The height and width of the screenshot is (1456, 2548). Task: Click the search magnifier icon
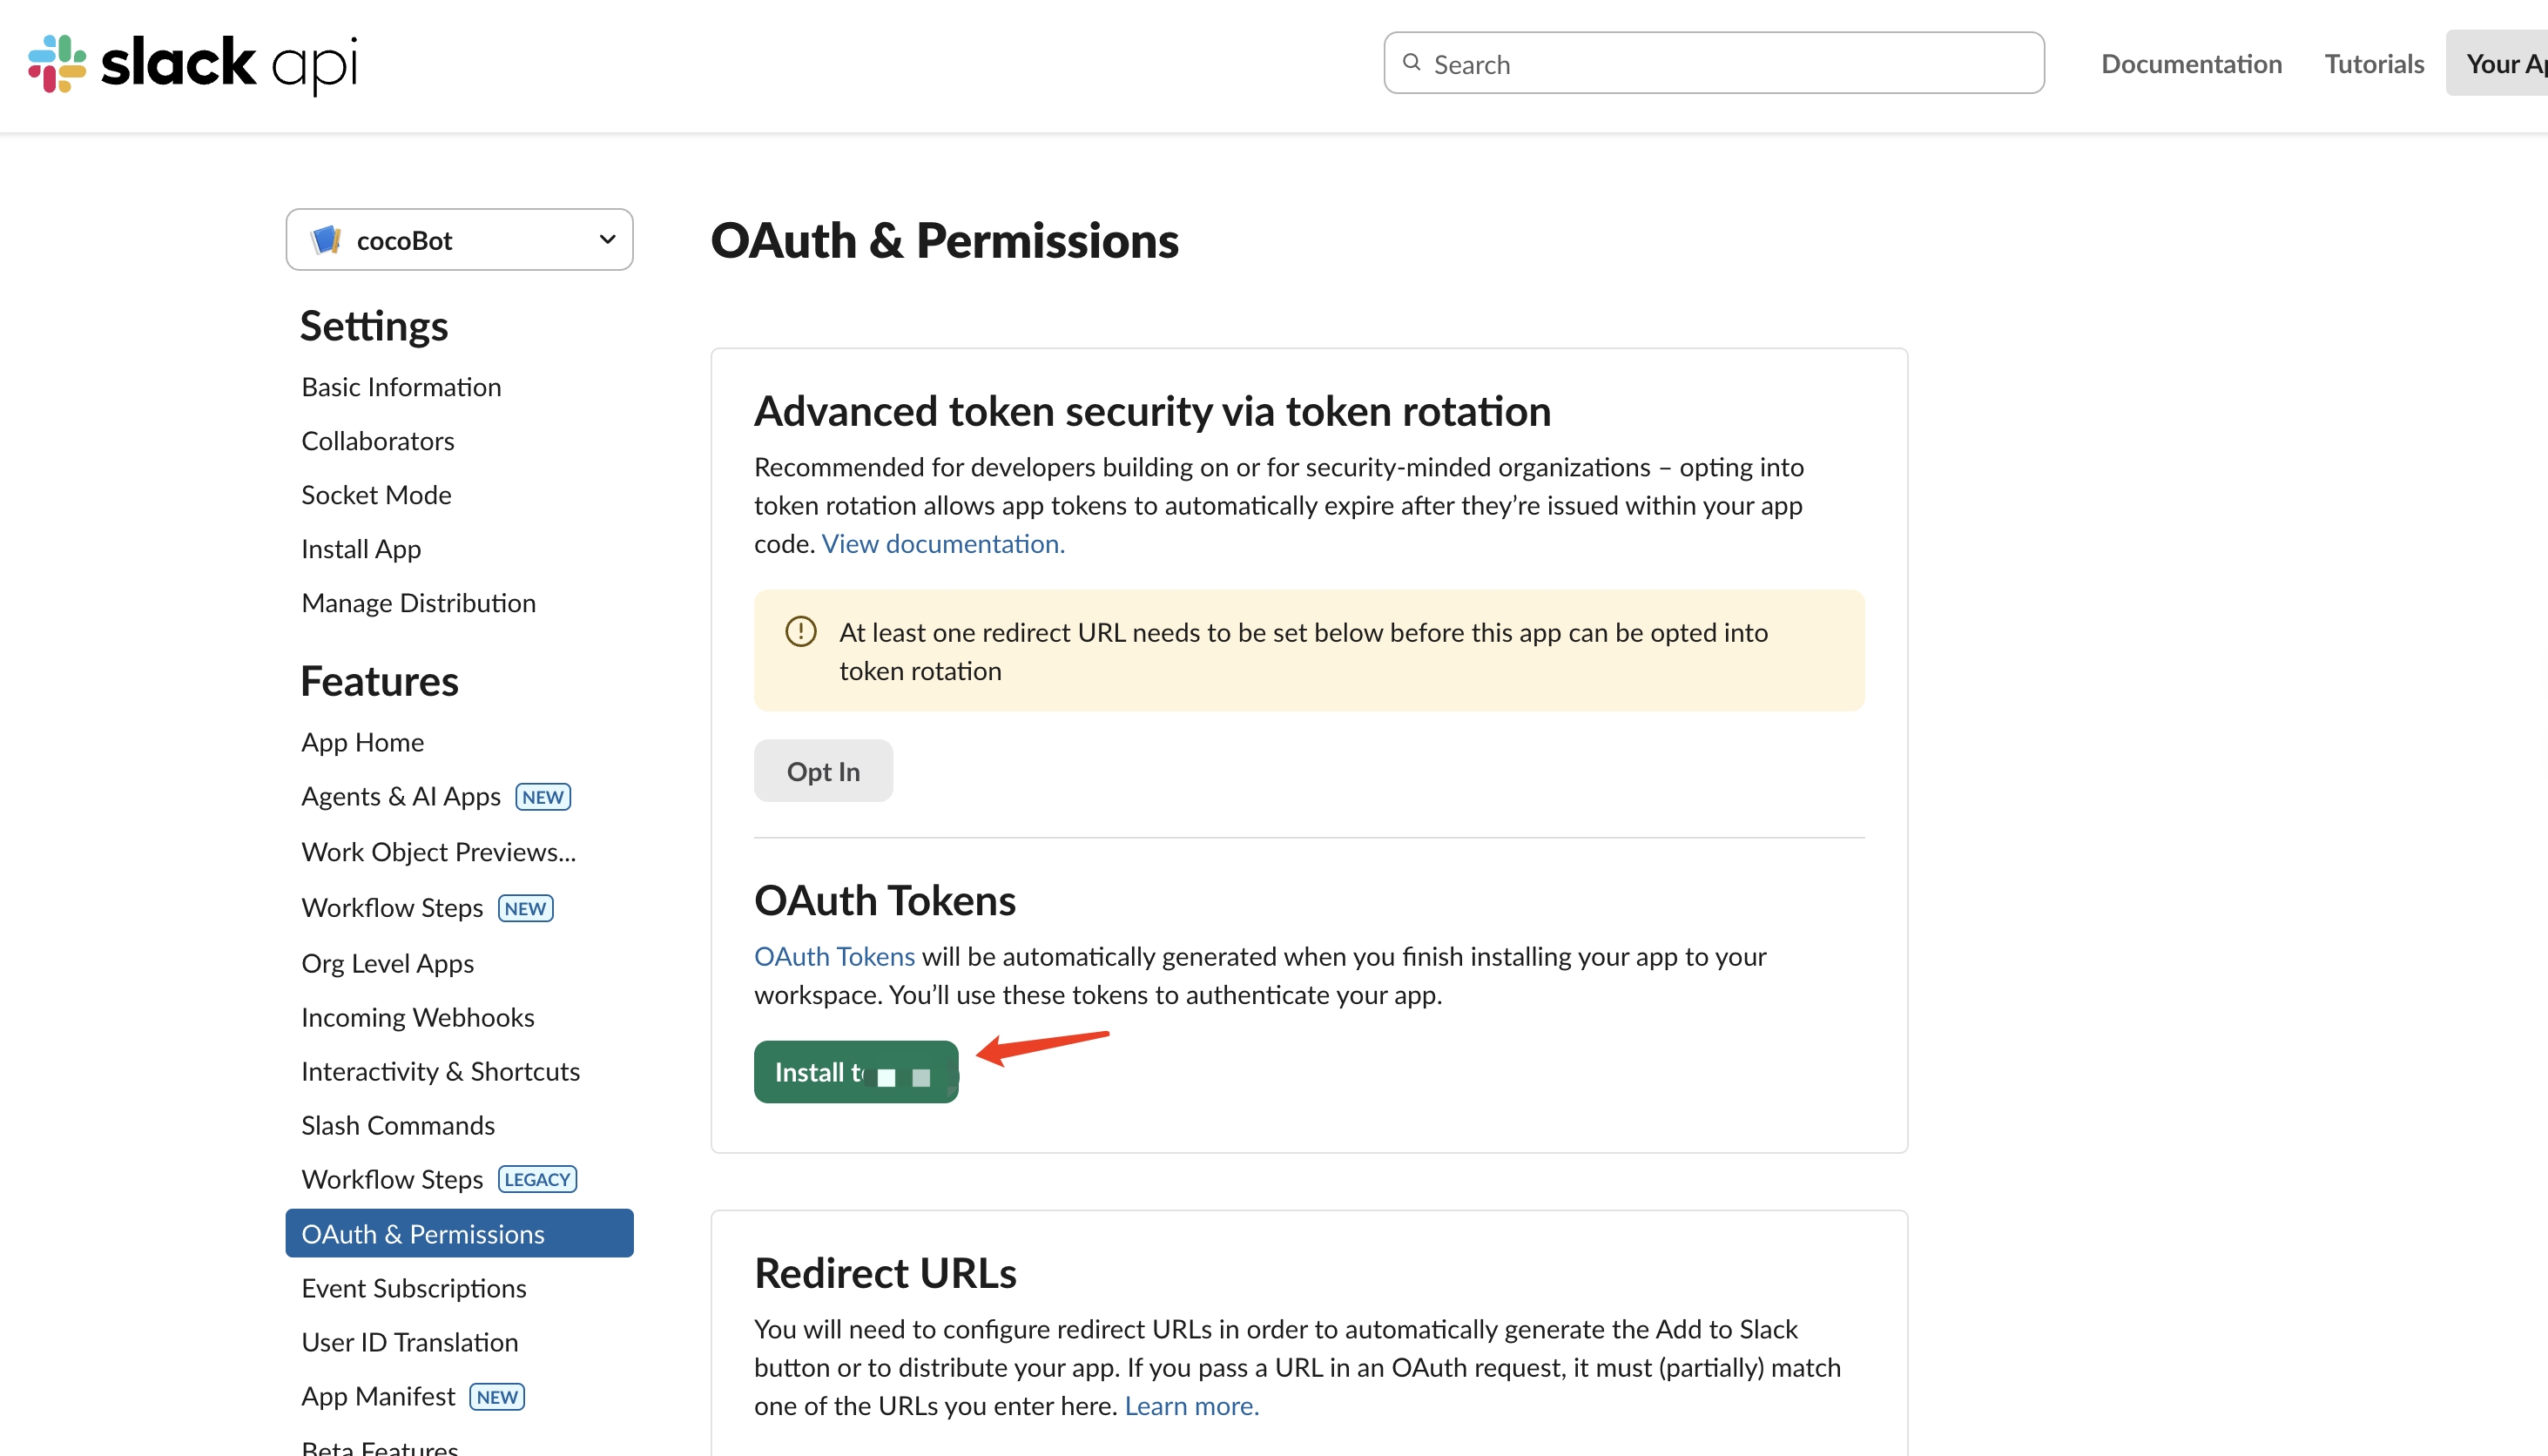pyautogui.click(x=1411, y=62)
